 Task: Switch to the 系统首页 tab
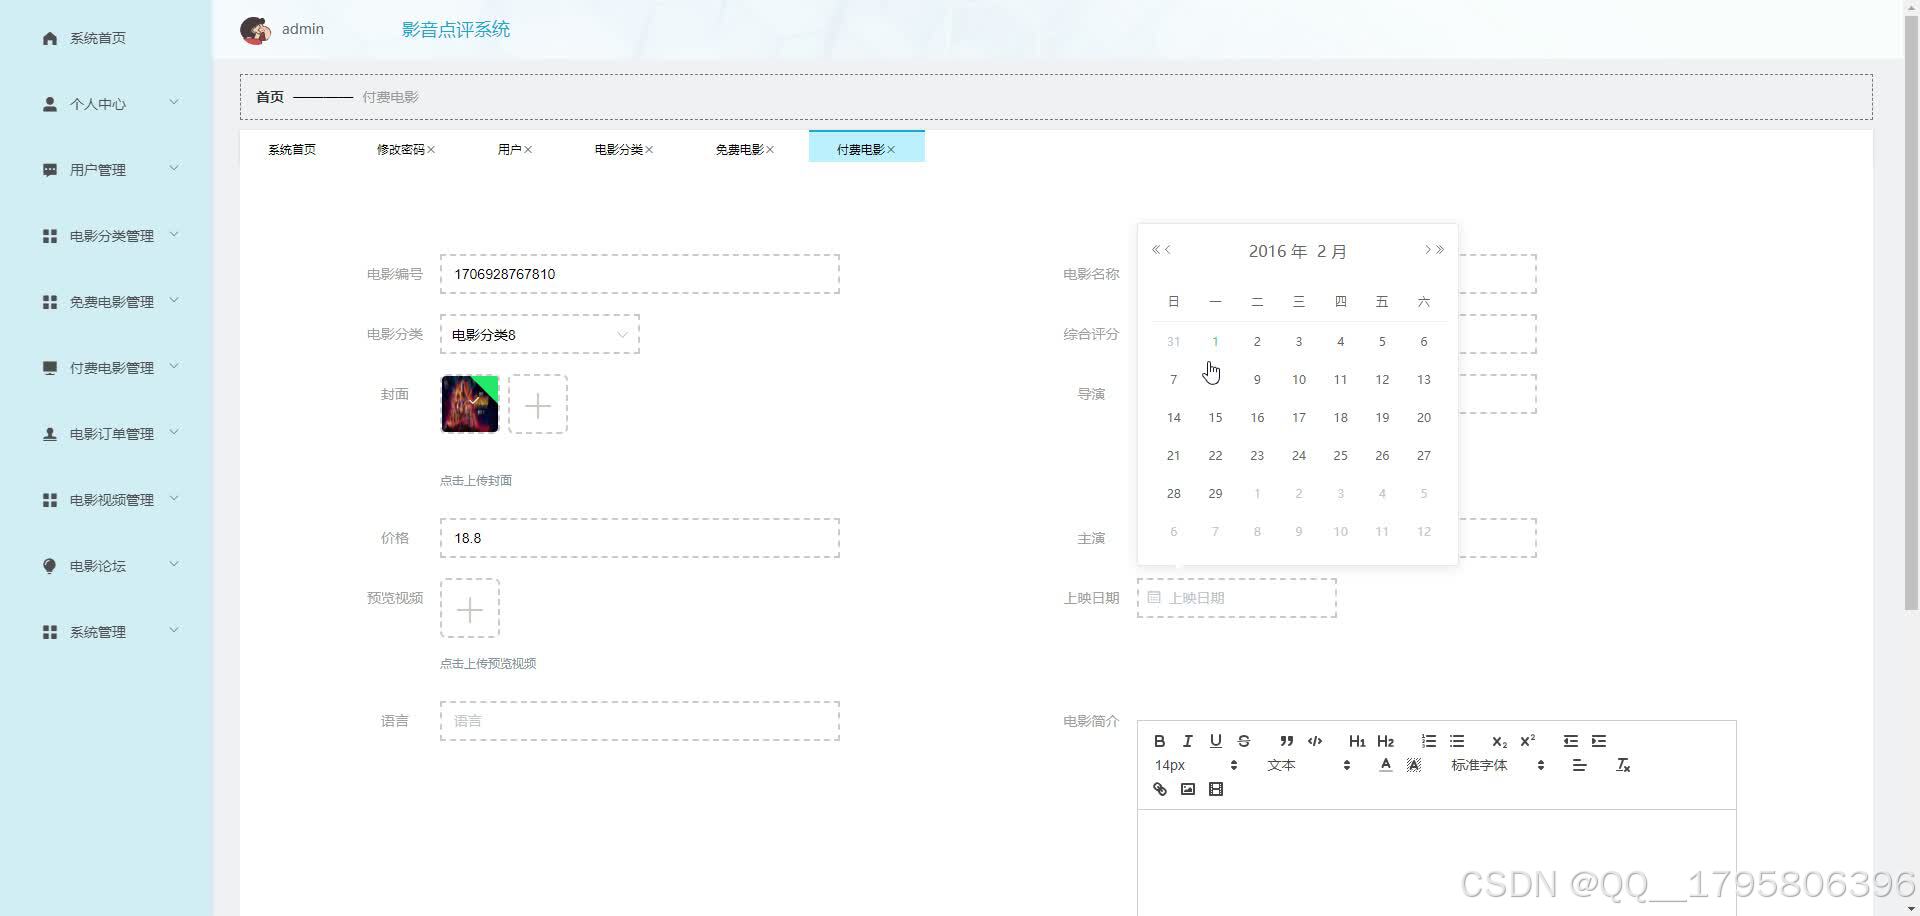point(291,149)
